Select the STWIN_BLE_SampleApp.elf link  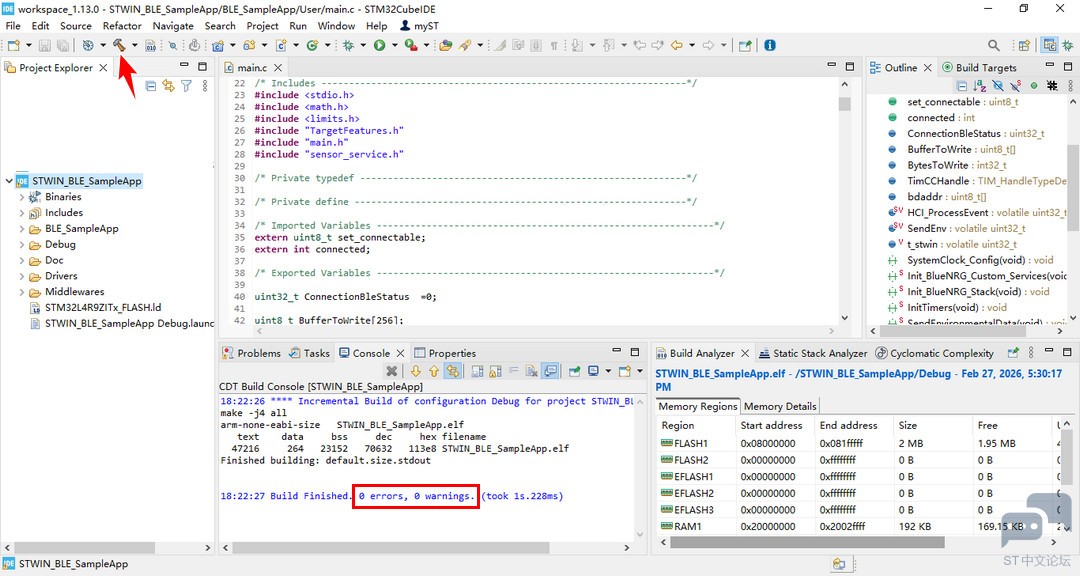click(x=718, y=371)
